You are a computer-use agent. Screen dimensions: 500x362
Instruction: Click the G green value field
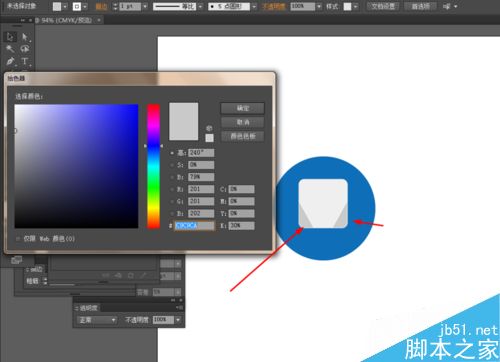pos(201,201)
